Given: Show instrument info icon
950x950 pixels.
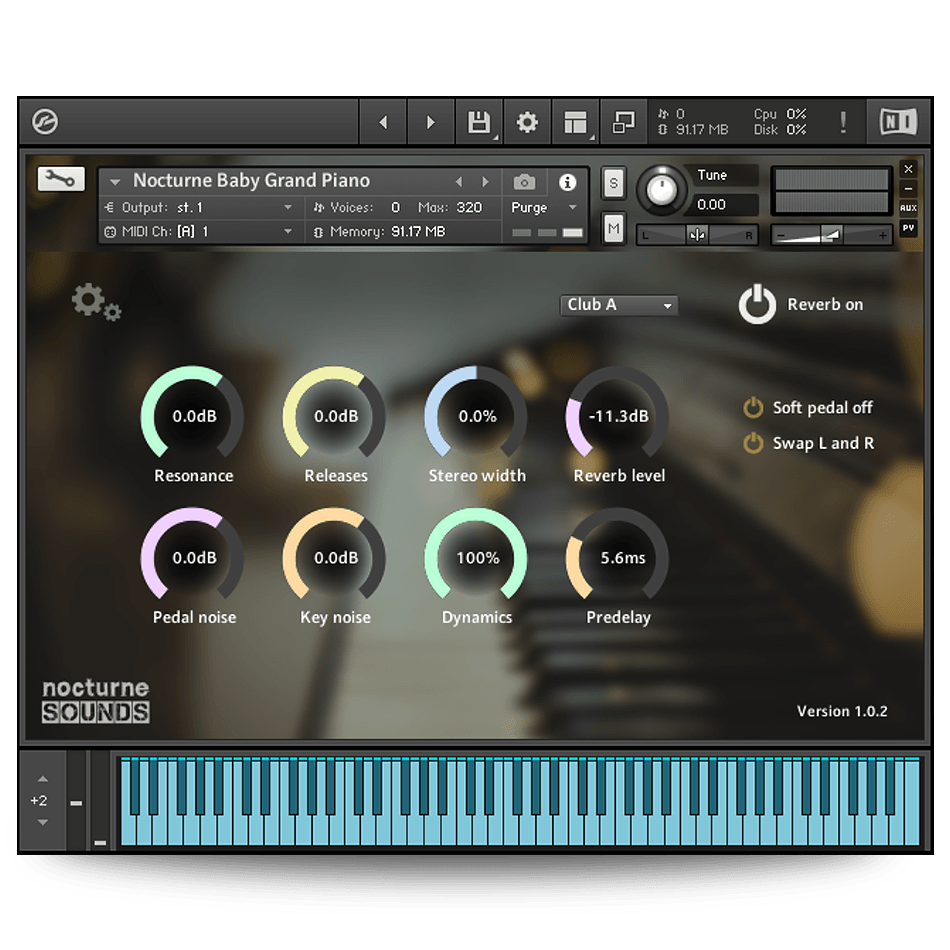Looking at the screenshot, I should tap(567, 182).
